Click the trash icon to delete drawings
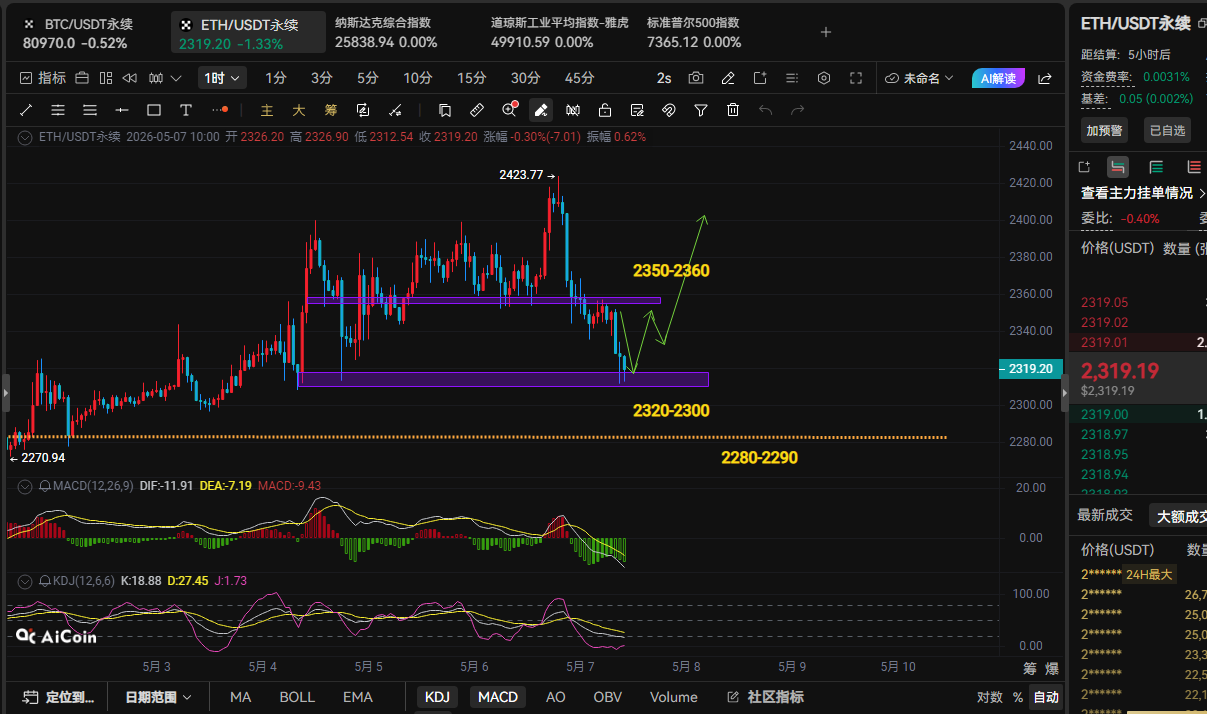 click(x=733, y=110)
